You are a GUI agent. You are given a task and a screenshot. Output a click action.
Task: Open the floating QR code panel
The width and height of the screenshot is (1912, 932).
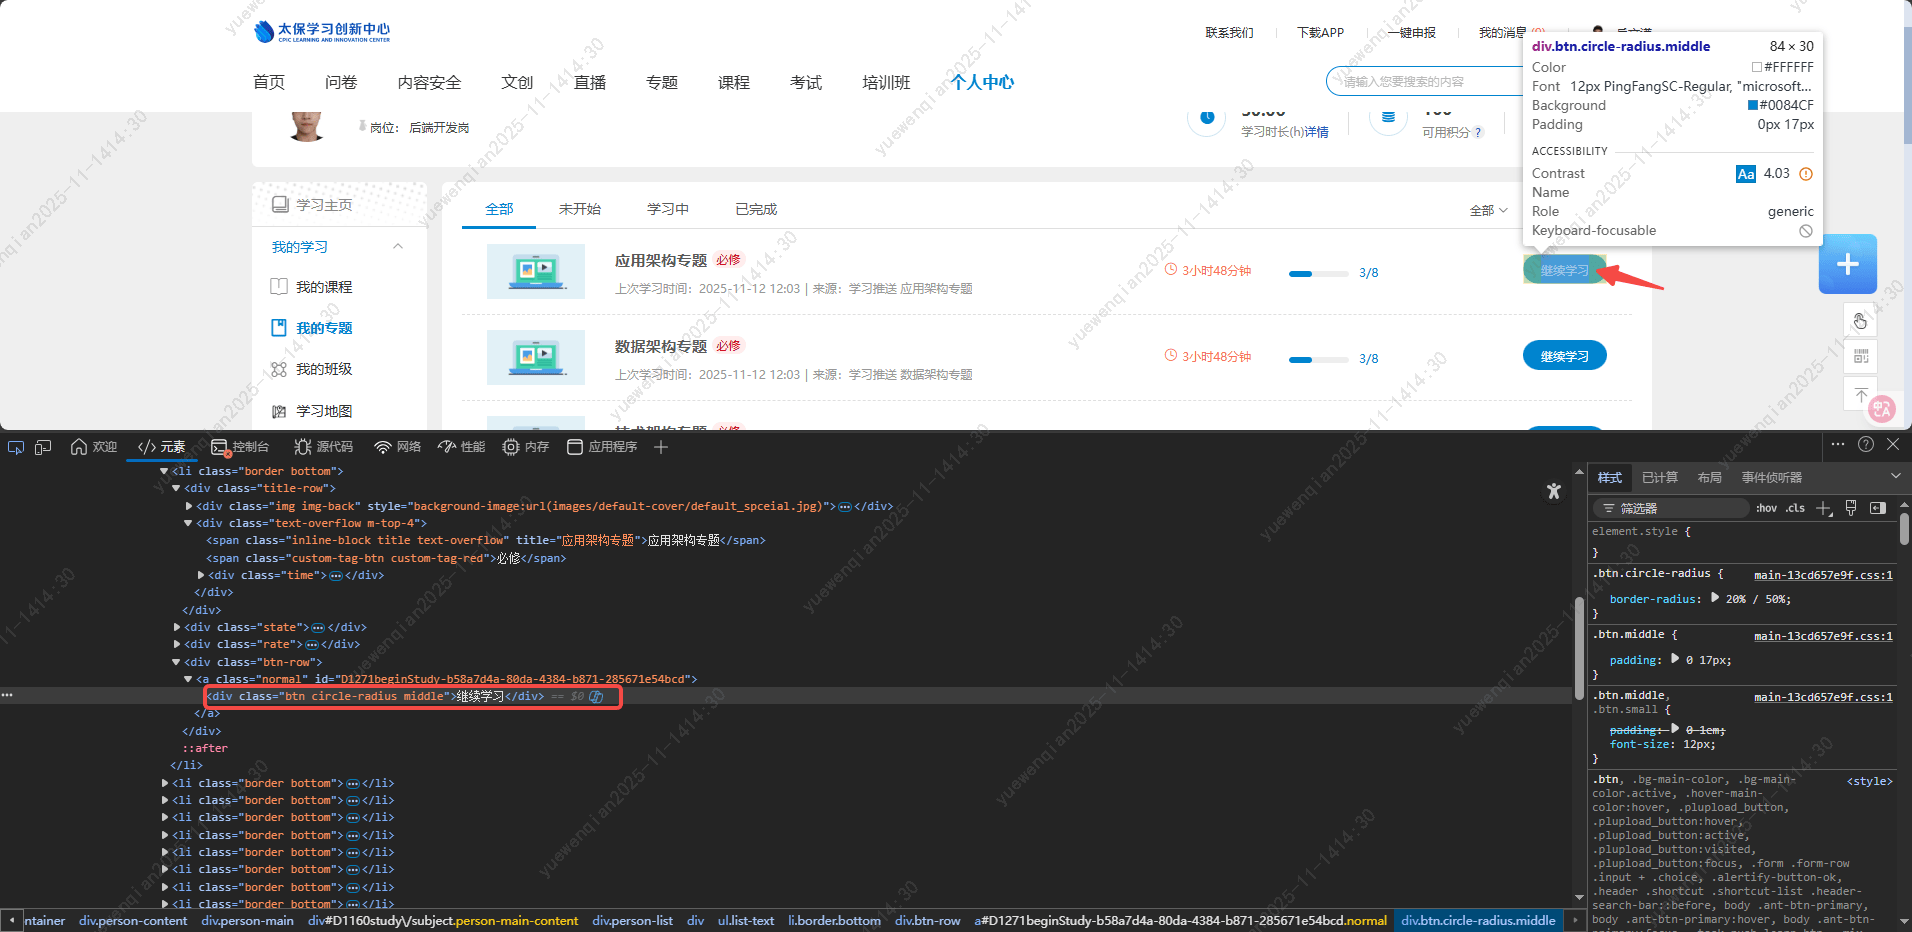1861,357
